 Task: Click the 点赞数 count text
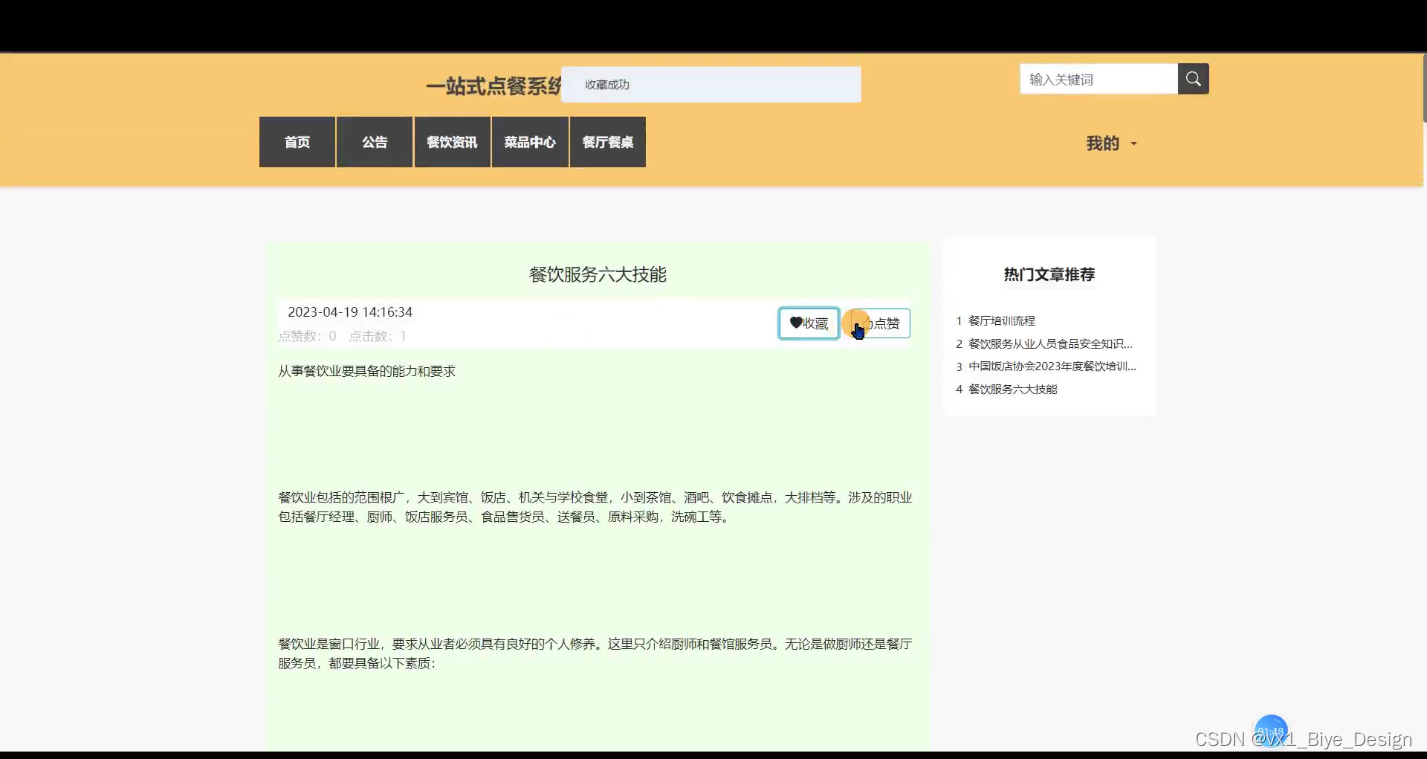click(x=307, y=336)
